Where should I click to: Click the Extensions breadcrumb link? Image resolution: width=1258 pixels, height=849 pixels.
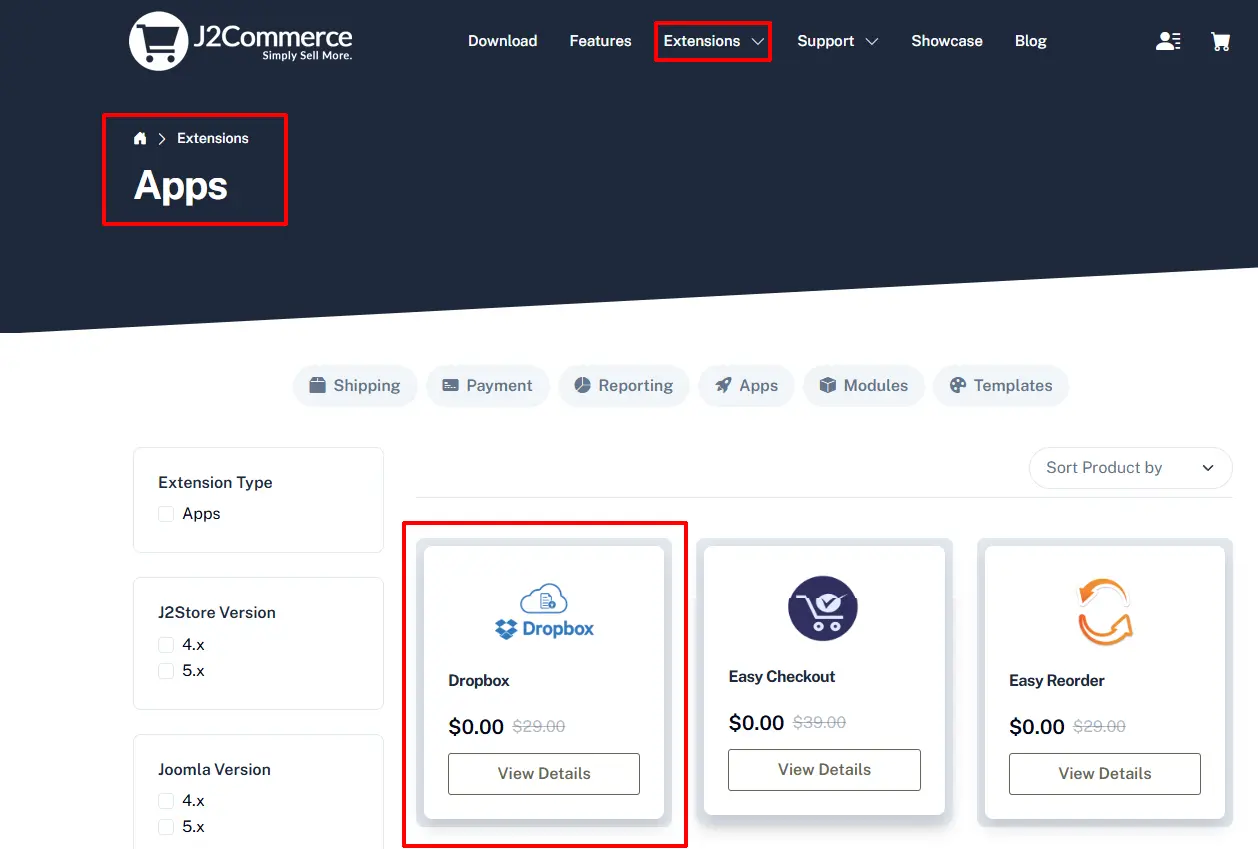point(213,138)
